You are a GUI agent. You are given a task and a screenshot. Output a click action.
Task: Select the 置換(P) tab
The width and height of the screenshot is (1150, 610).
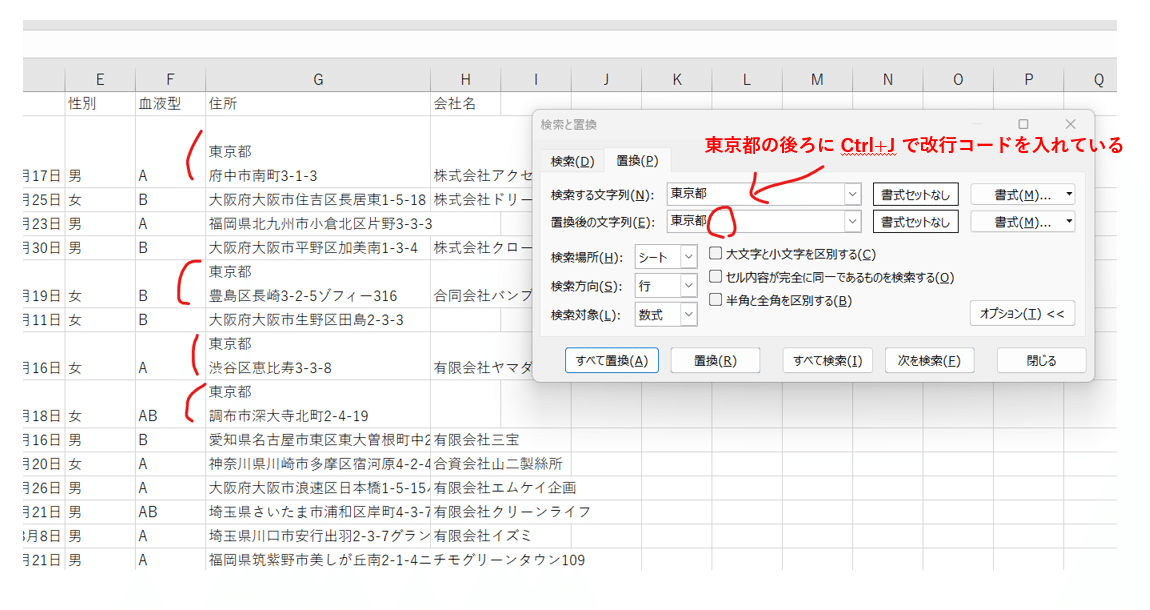pyautogui.click(x=637, y=160)
